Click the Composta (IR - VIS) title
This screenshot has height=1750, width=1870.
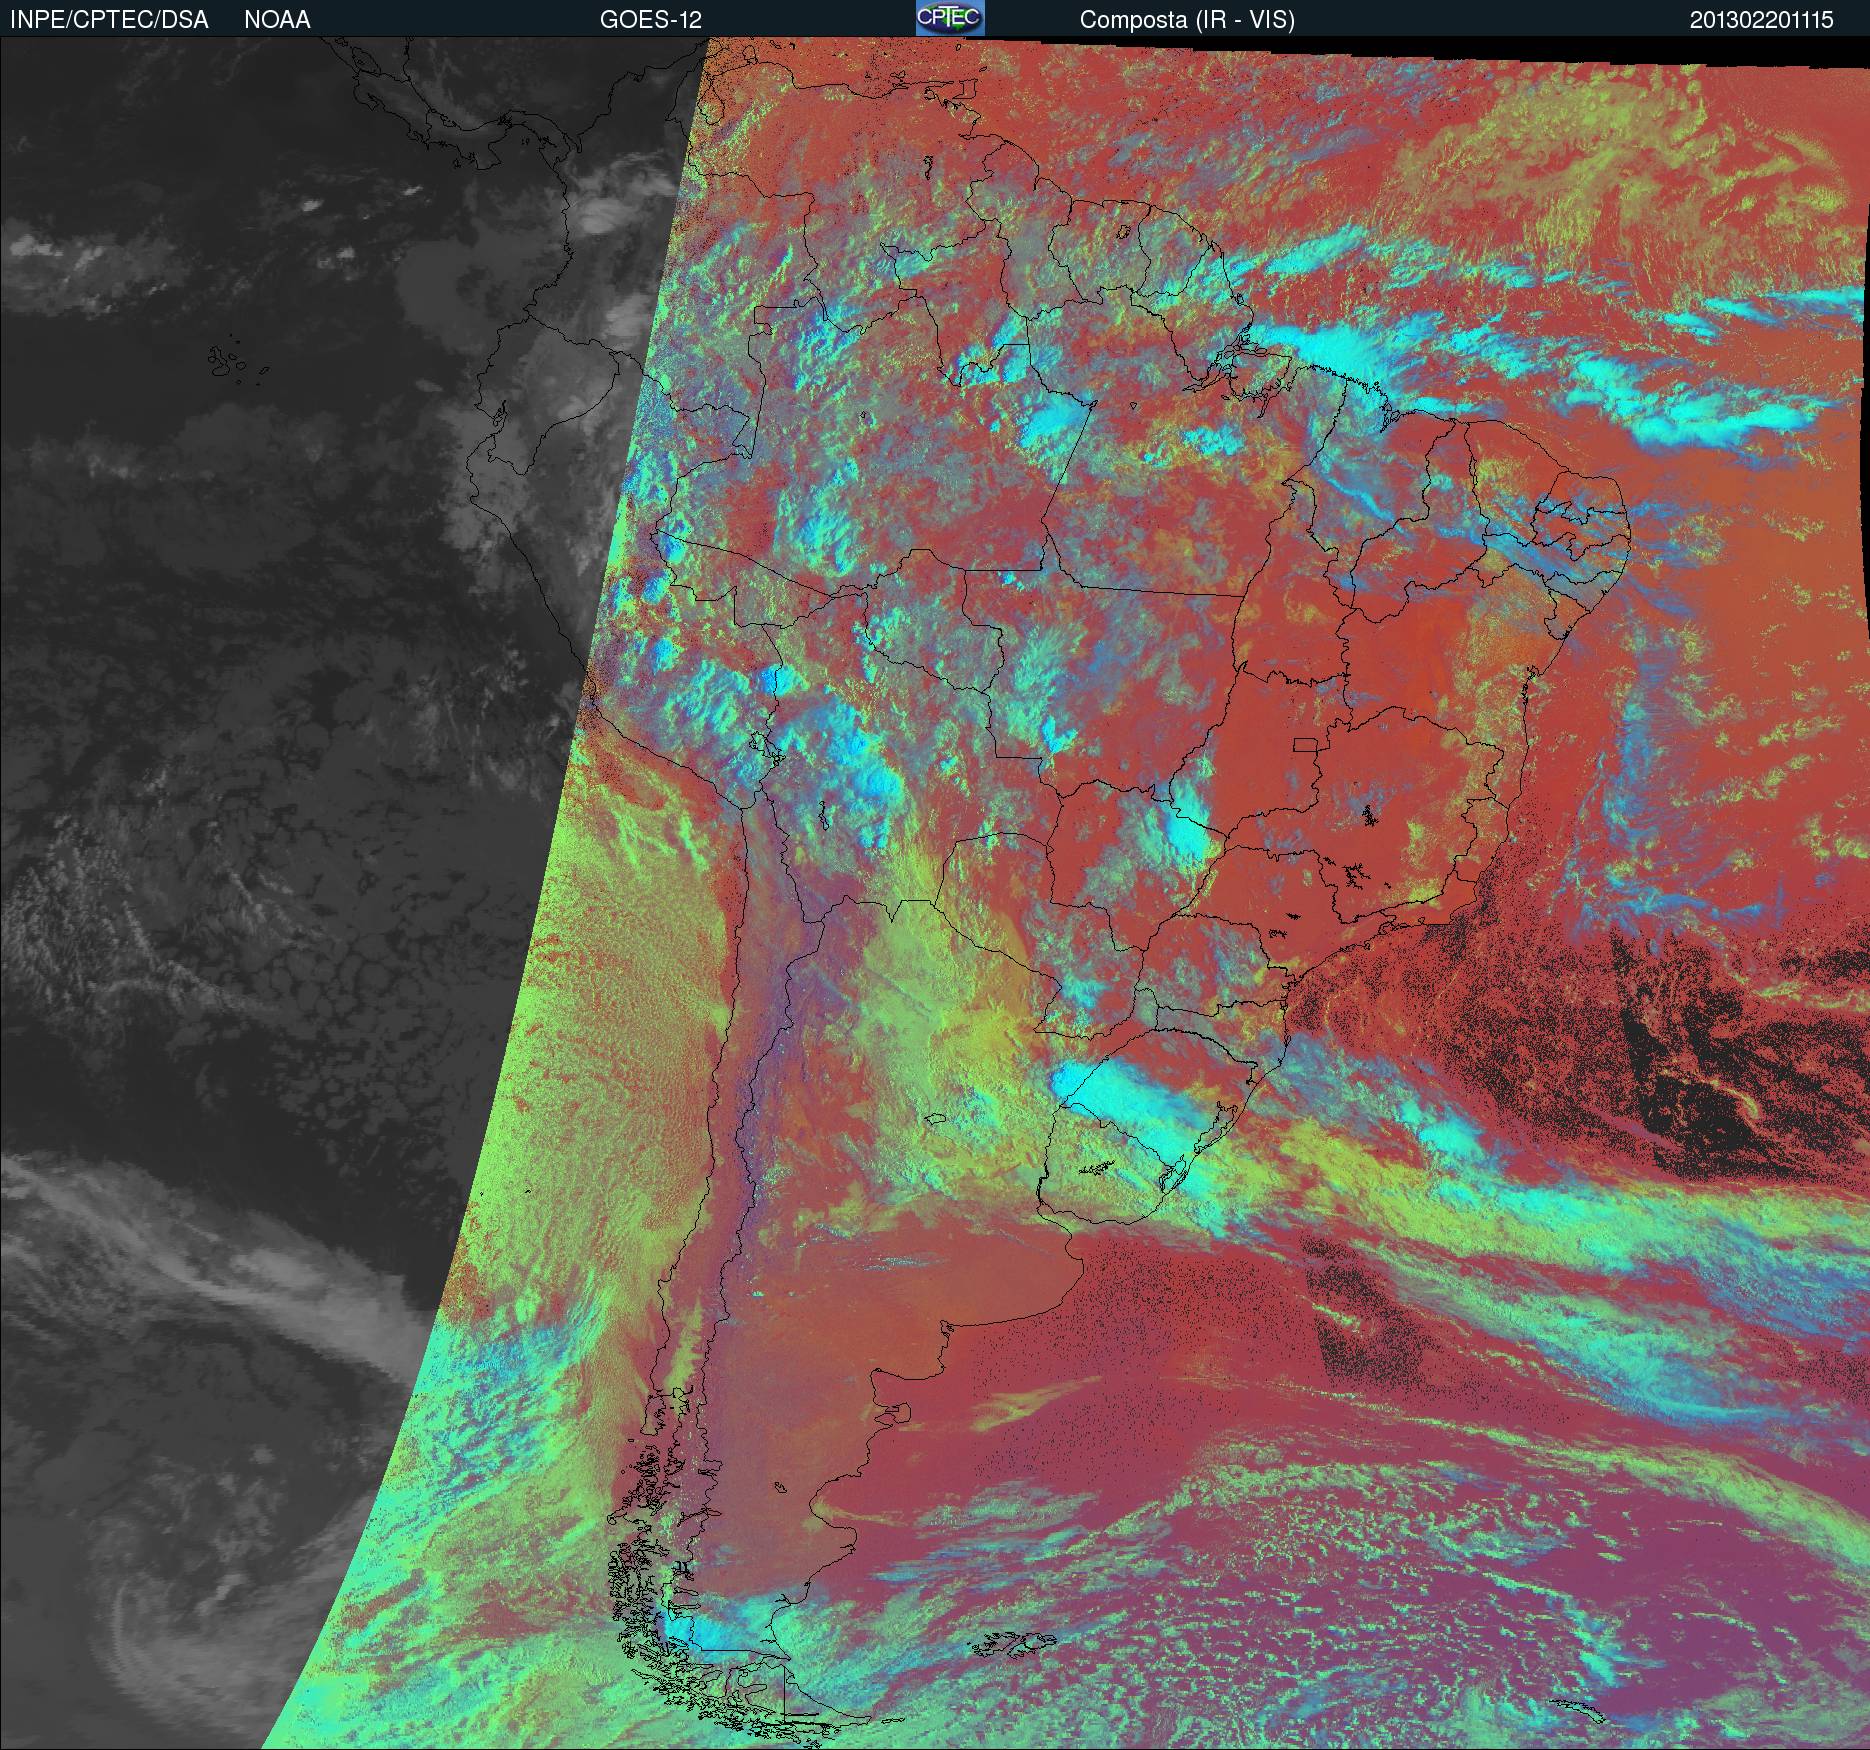pyautogui.click(x=1187, y=20)
